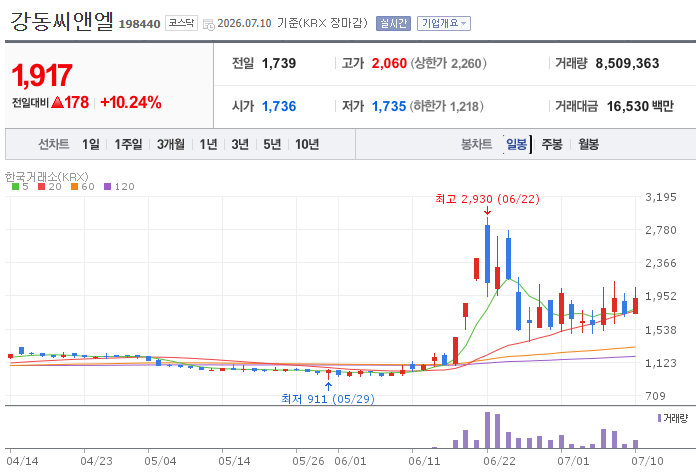Click the 상한가 2,260 text
The width and height of the screenshot is (696, 476).
click(448, 63)
